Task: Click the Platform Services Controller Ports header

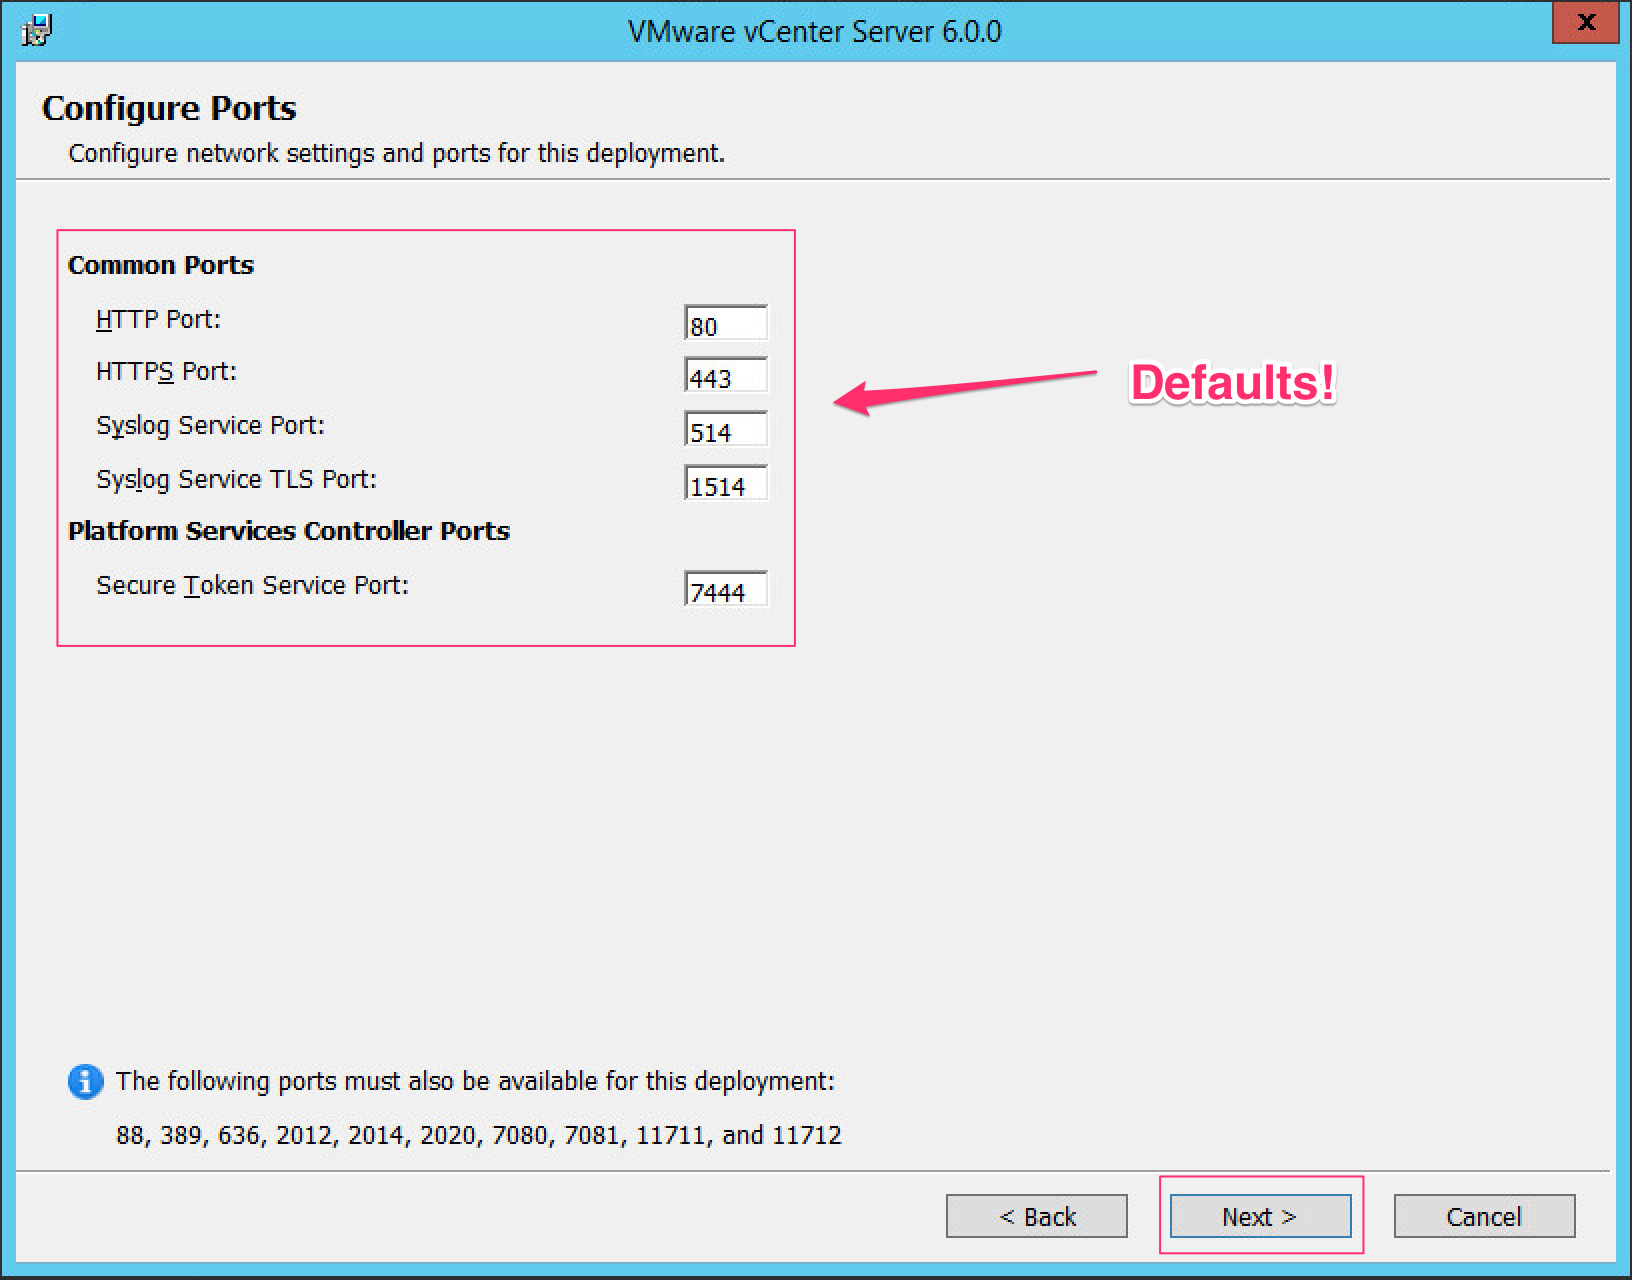Action: coord(288,531)
